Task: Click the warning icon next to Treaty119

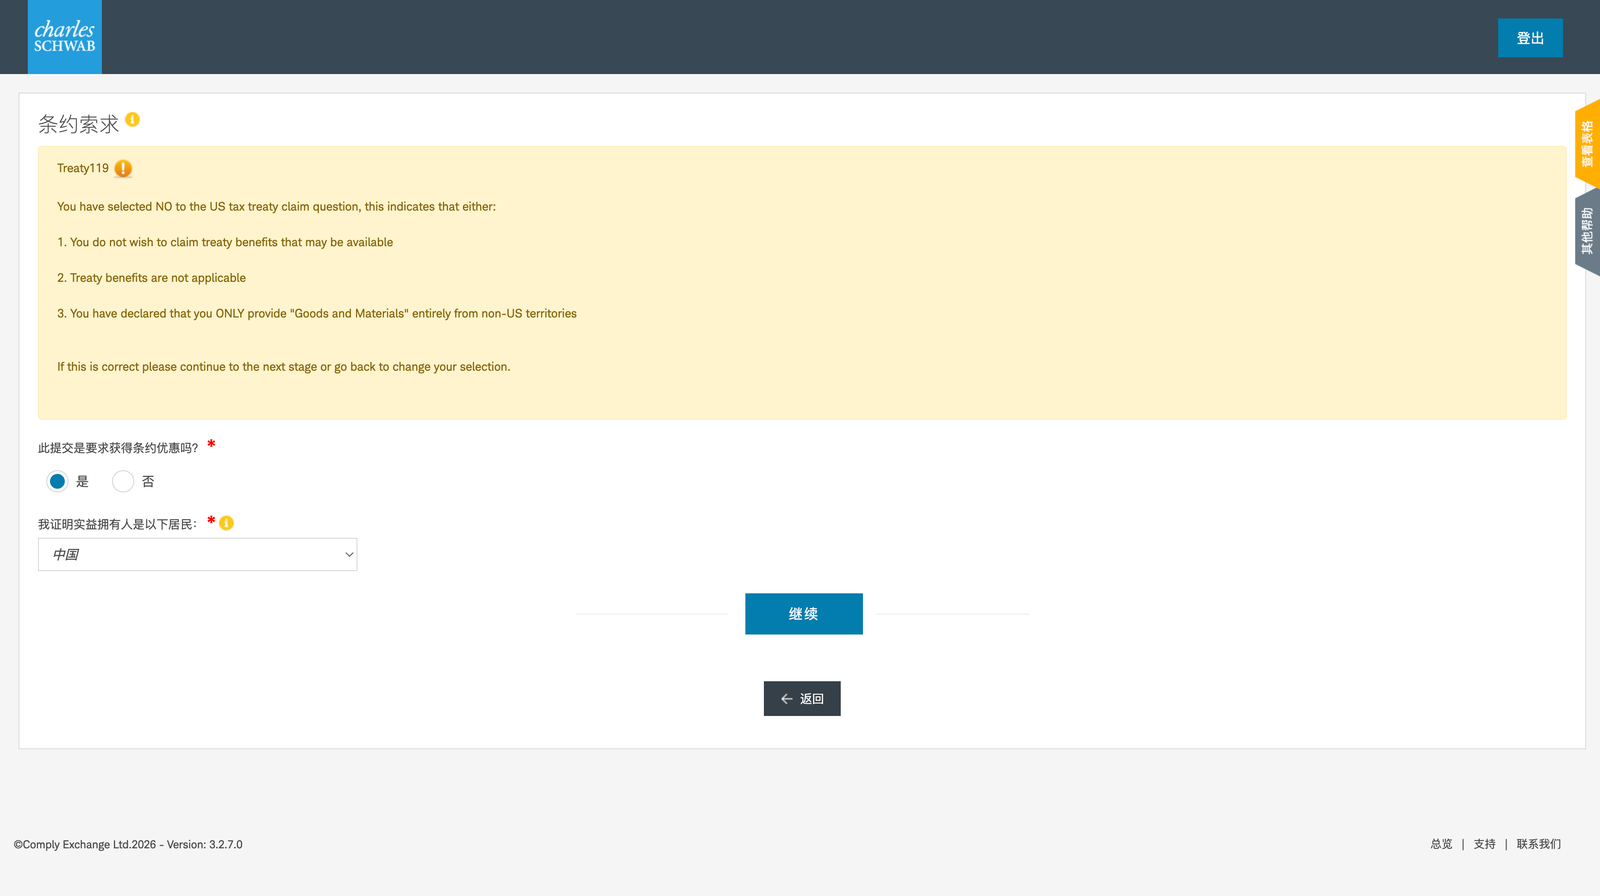Action: click(123, 169)
